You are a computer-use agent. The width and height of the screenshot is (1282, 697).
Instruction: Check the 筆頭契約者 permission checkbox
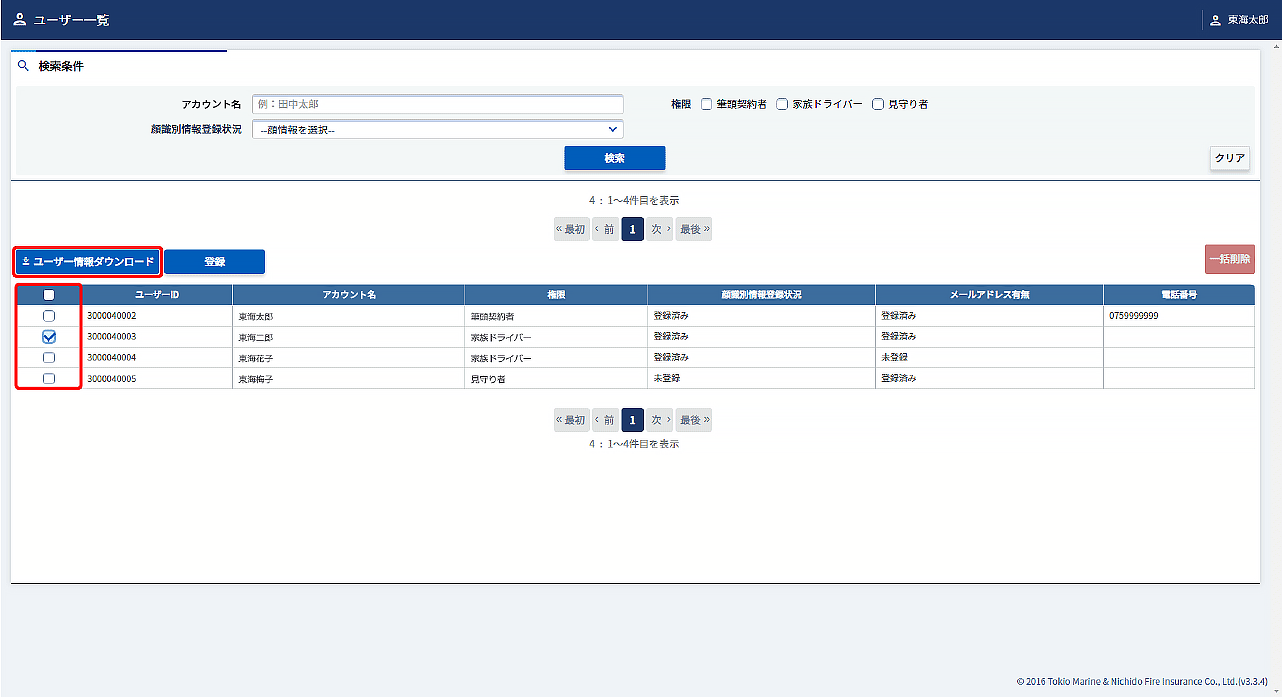coord(706,104)
